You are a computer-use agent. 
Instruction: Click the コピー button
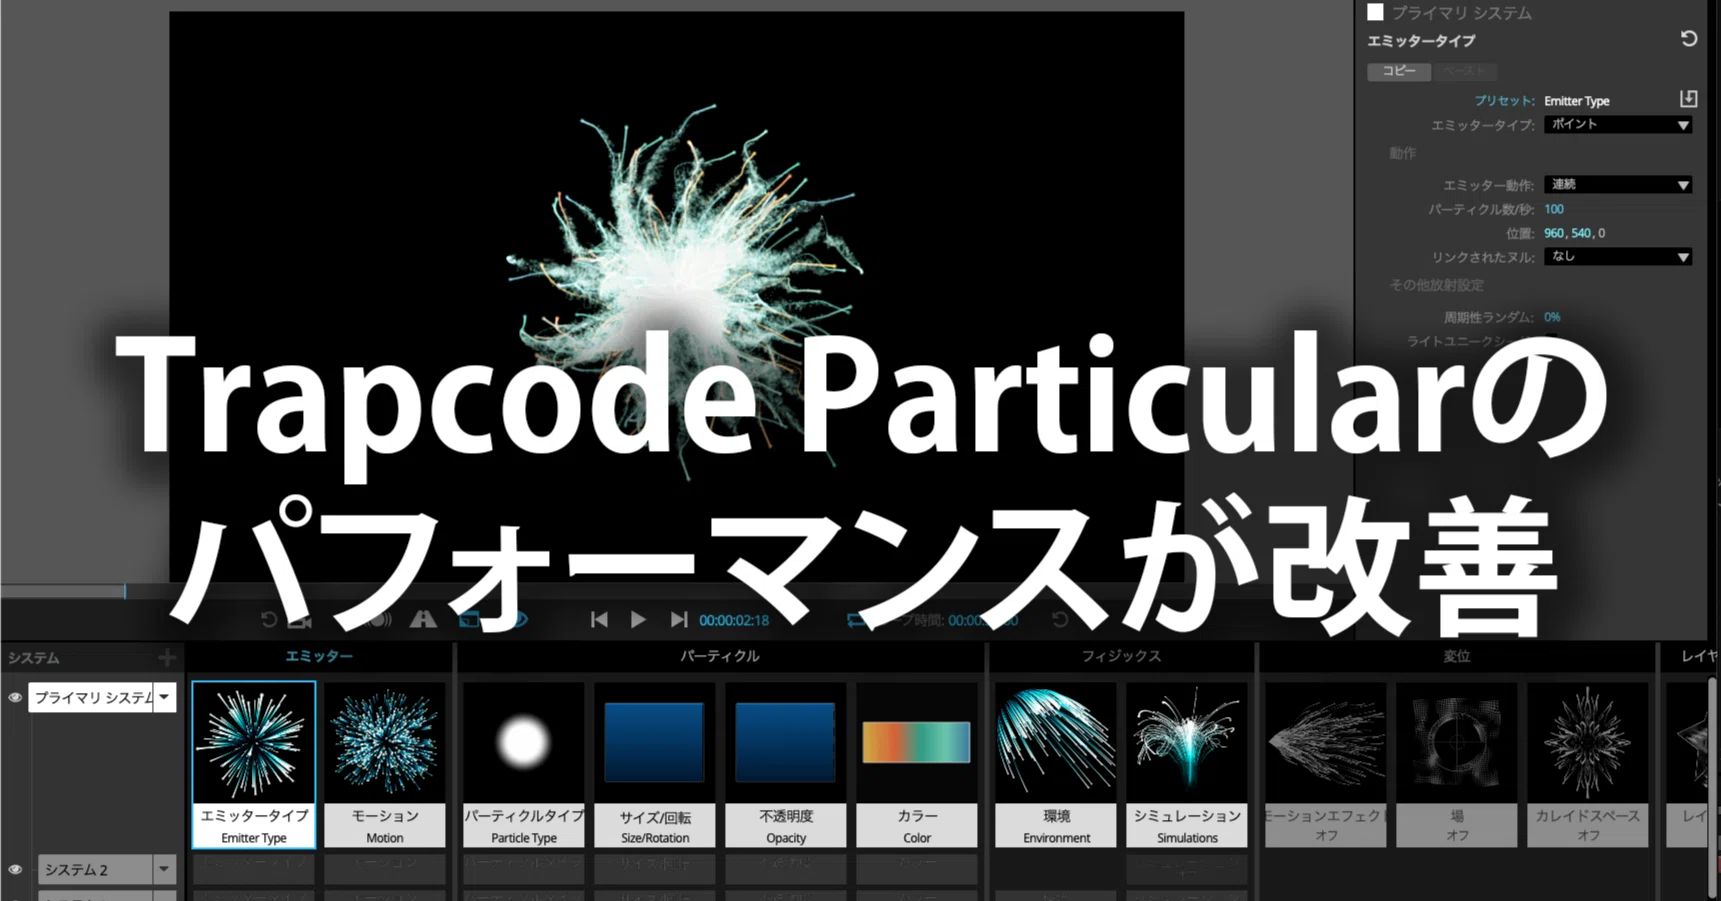tap(1399, 71)
